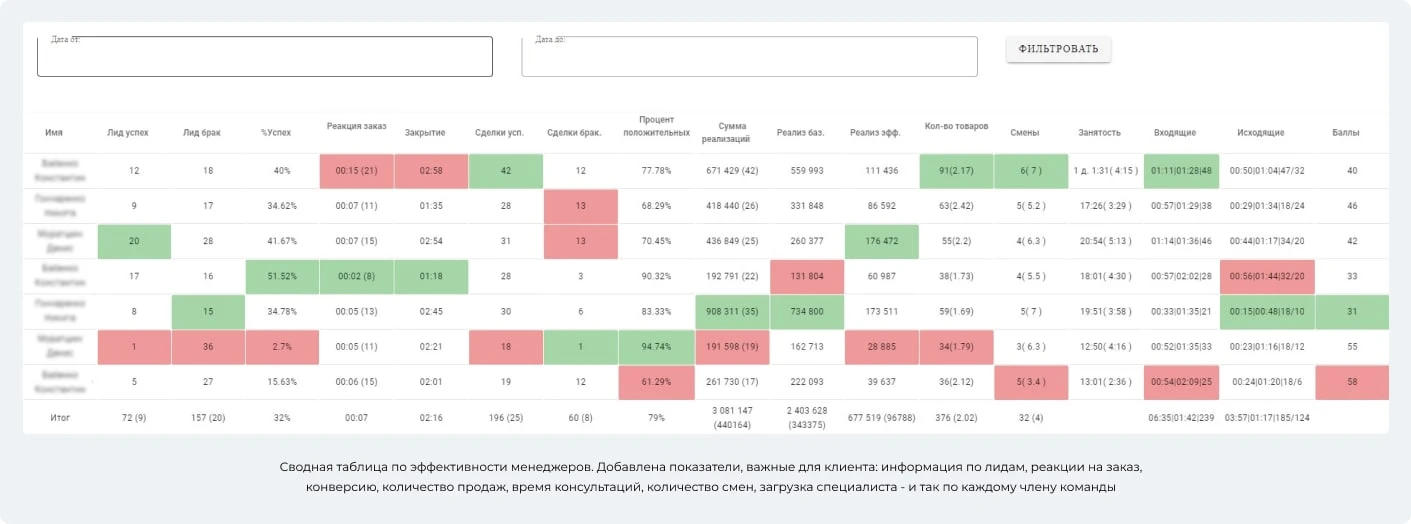
Task: Click the red '28 885' cell
Action: (881, 347)
